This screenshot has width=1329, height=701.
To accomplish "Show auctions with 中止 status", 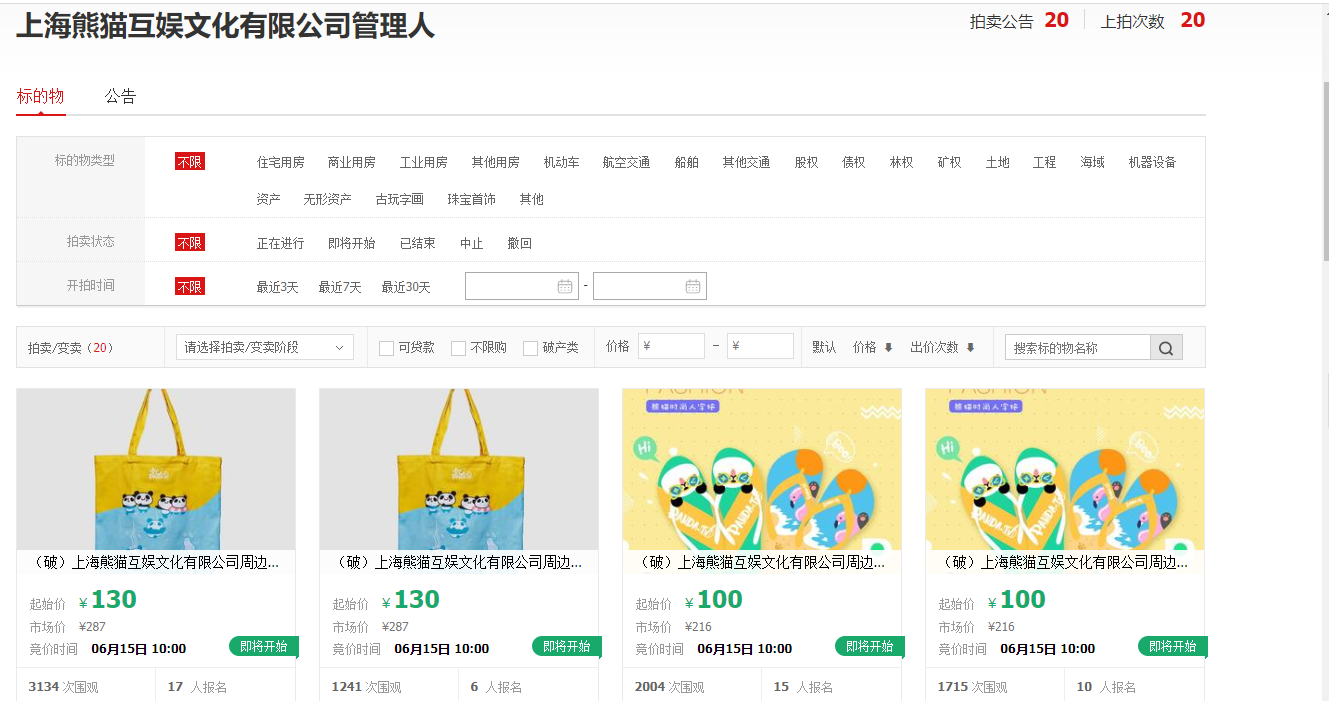I will click(472, 243).
